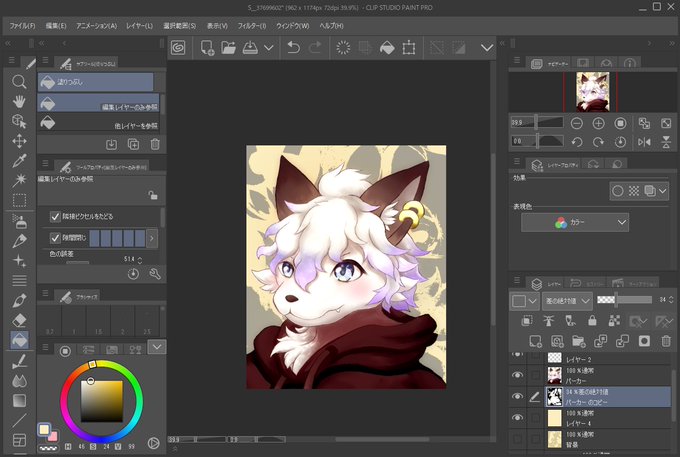Hide the レイヤー 4 layer visibility
The width and height of the screenshot is (680, 457).
click(x=517, y=418)
